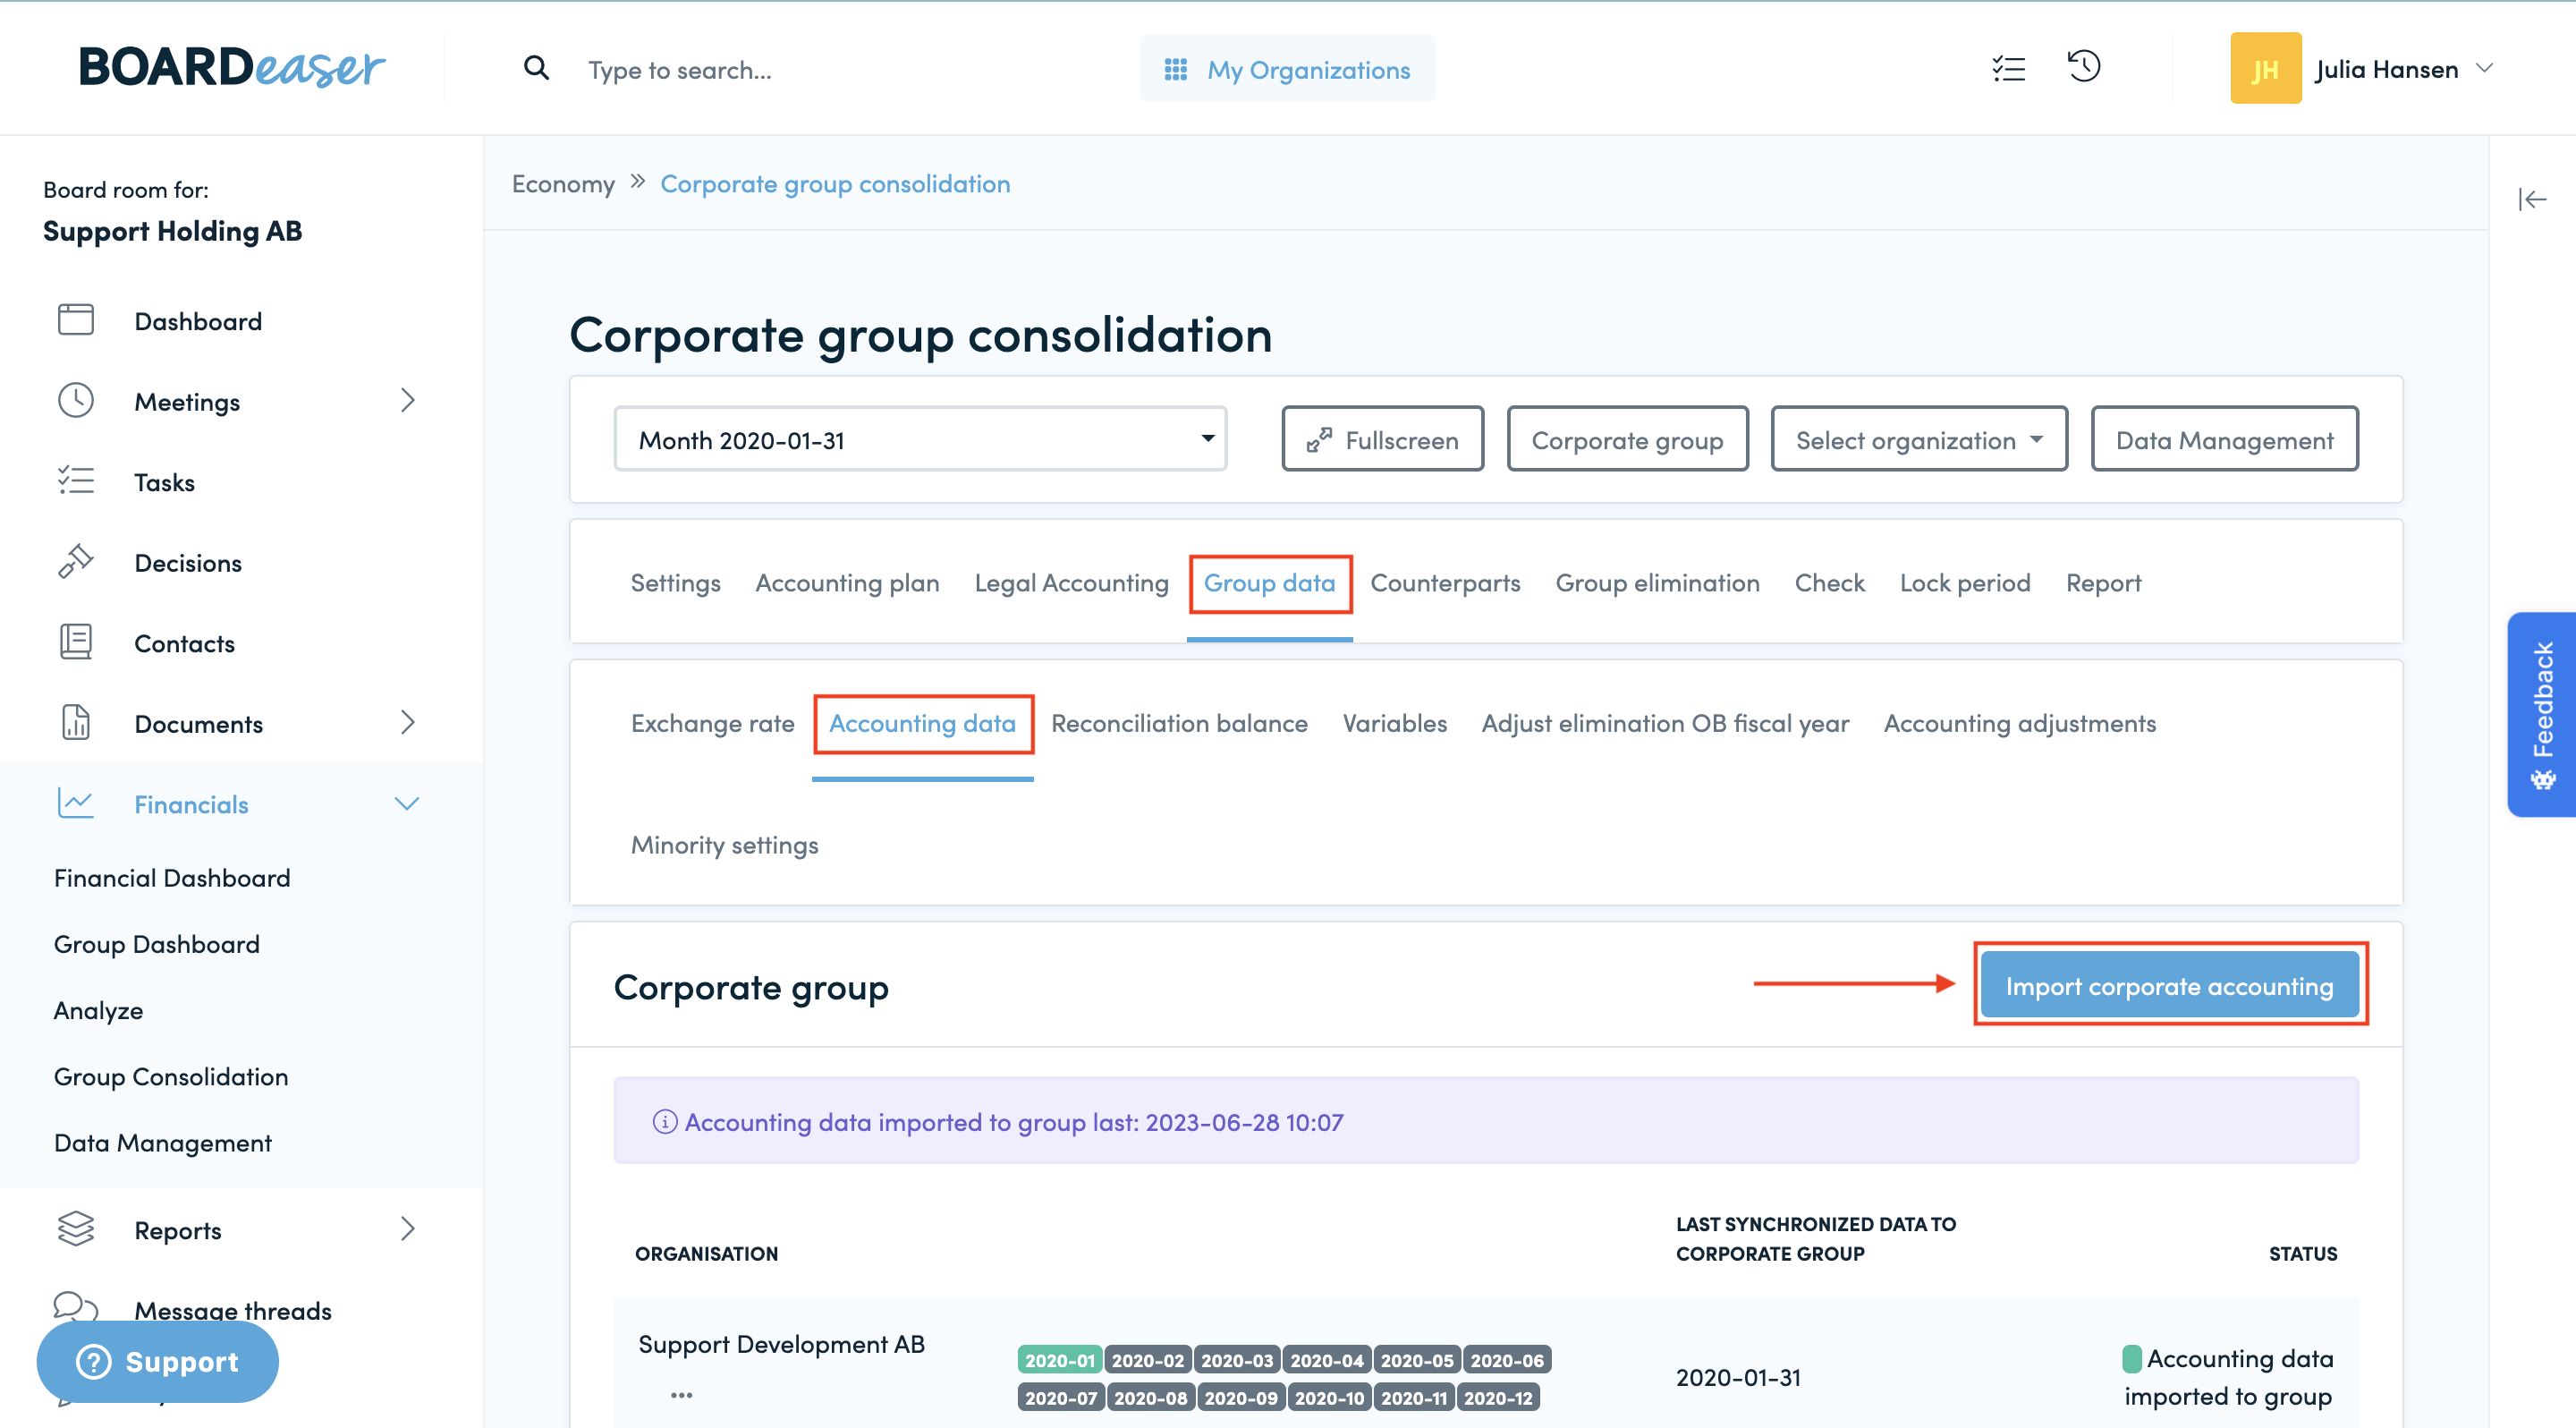This screenshot has height=1428, width=2576.
Task: Click the BOARDeaser logo
Action: (232, 67)
